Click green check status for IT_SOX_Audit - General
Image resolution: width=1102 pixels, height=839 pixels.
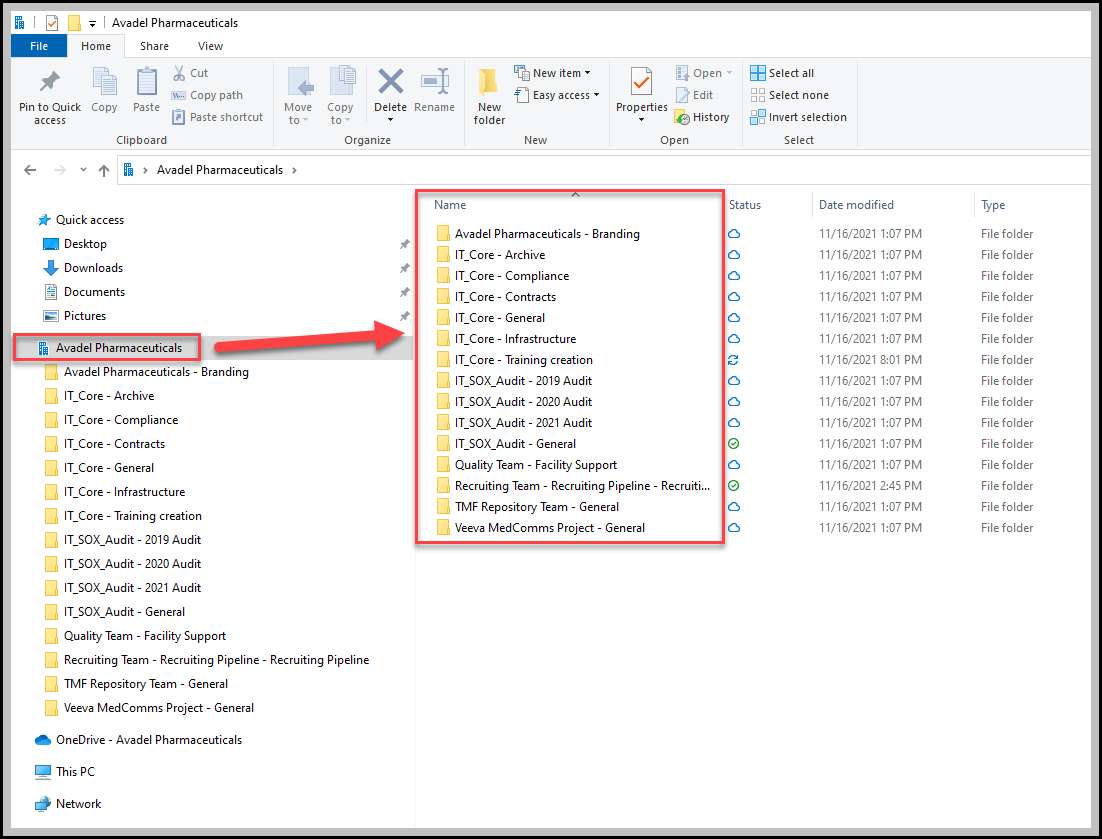pyautogui.click(x=733, y=443)
